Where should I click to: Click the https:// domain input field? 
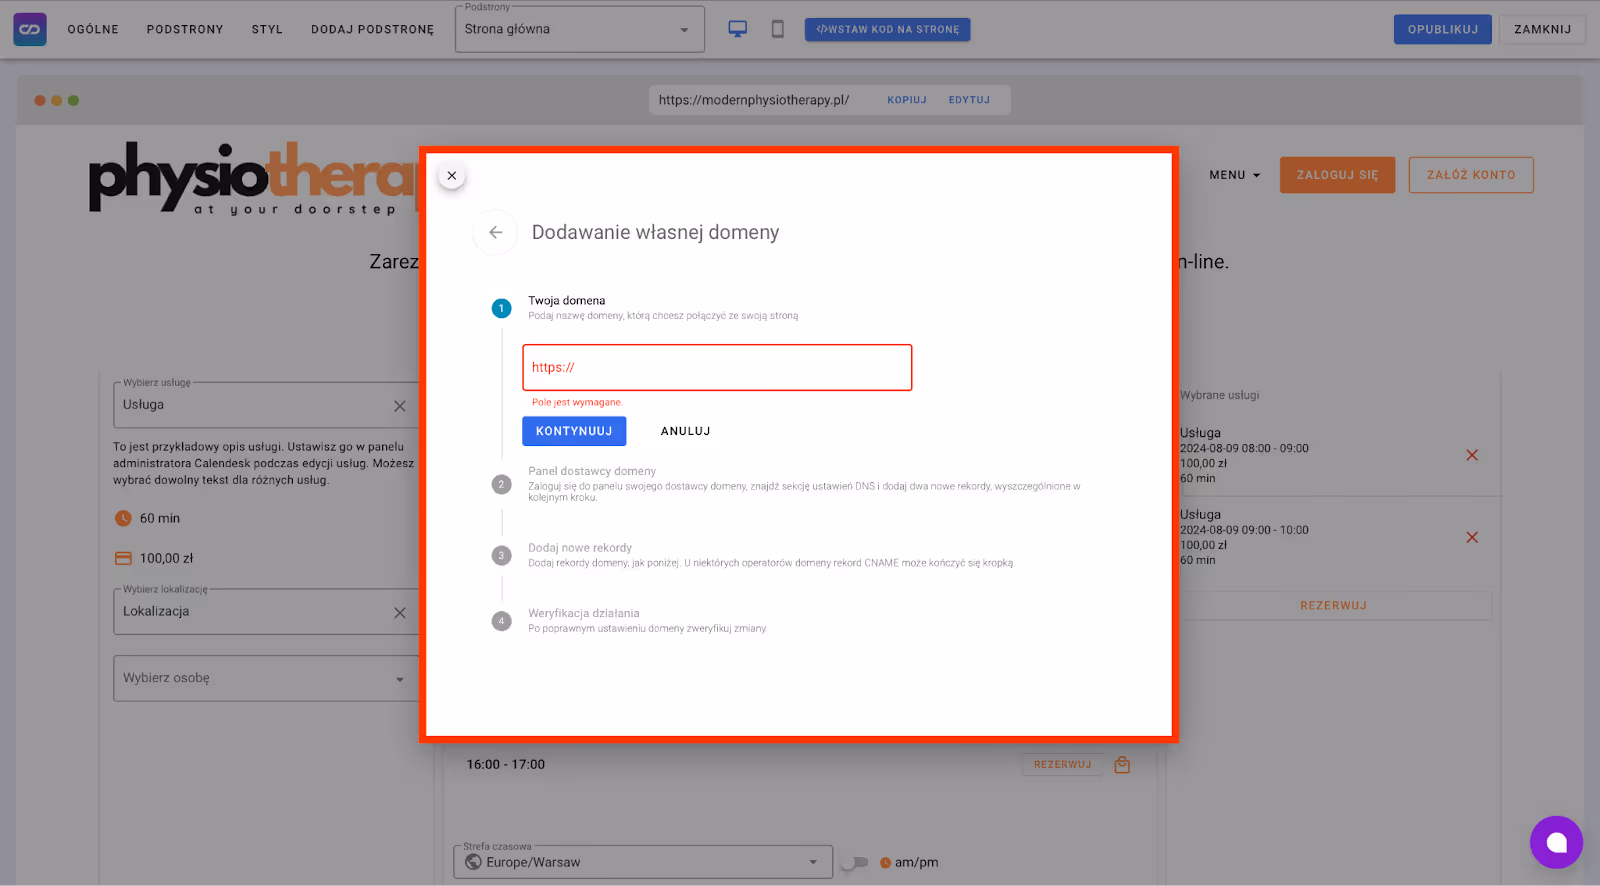point(717,368)
